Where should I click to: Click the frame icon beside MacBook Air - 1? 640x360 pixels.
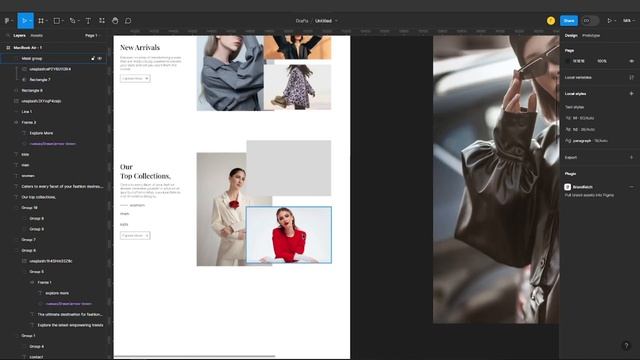point(8,48)
